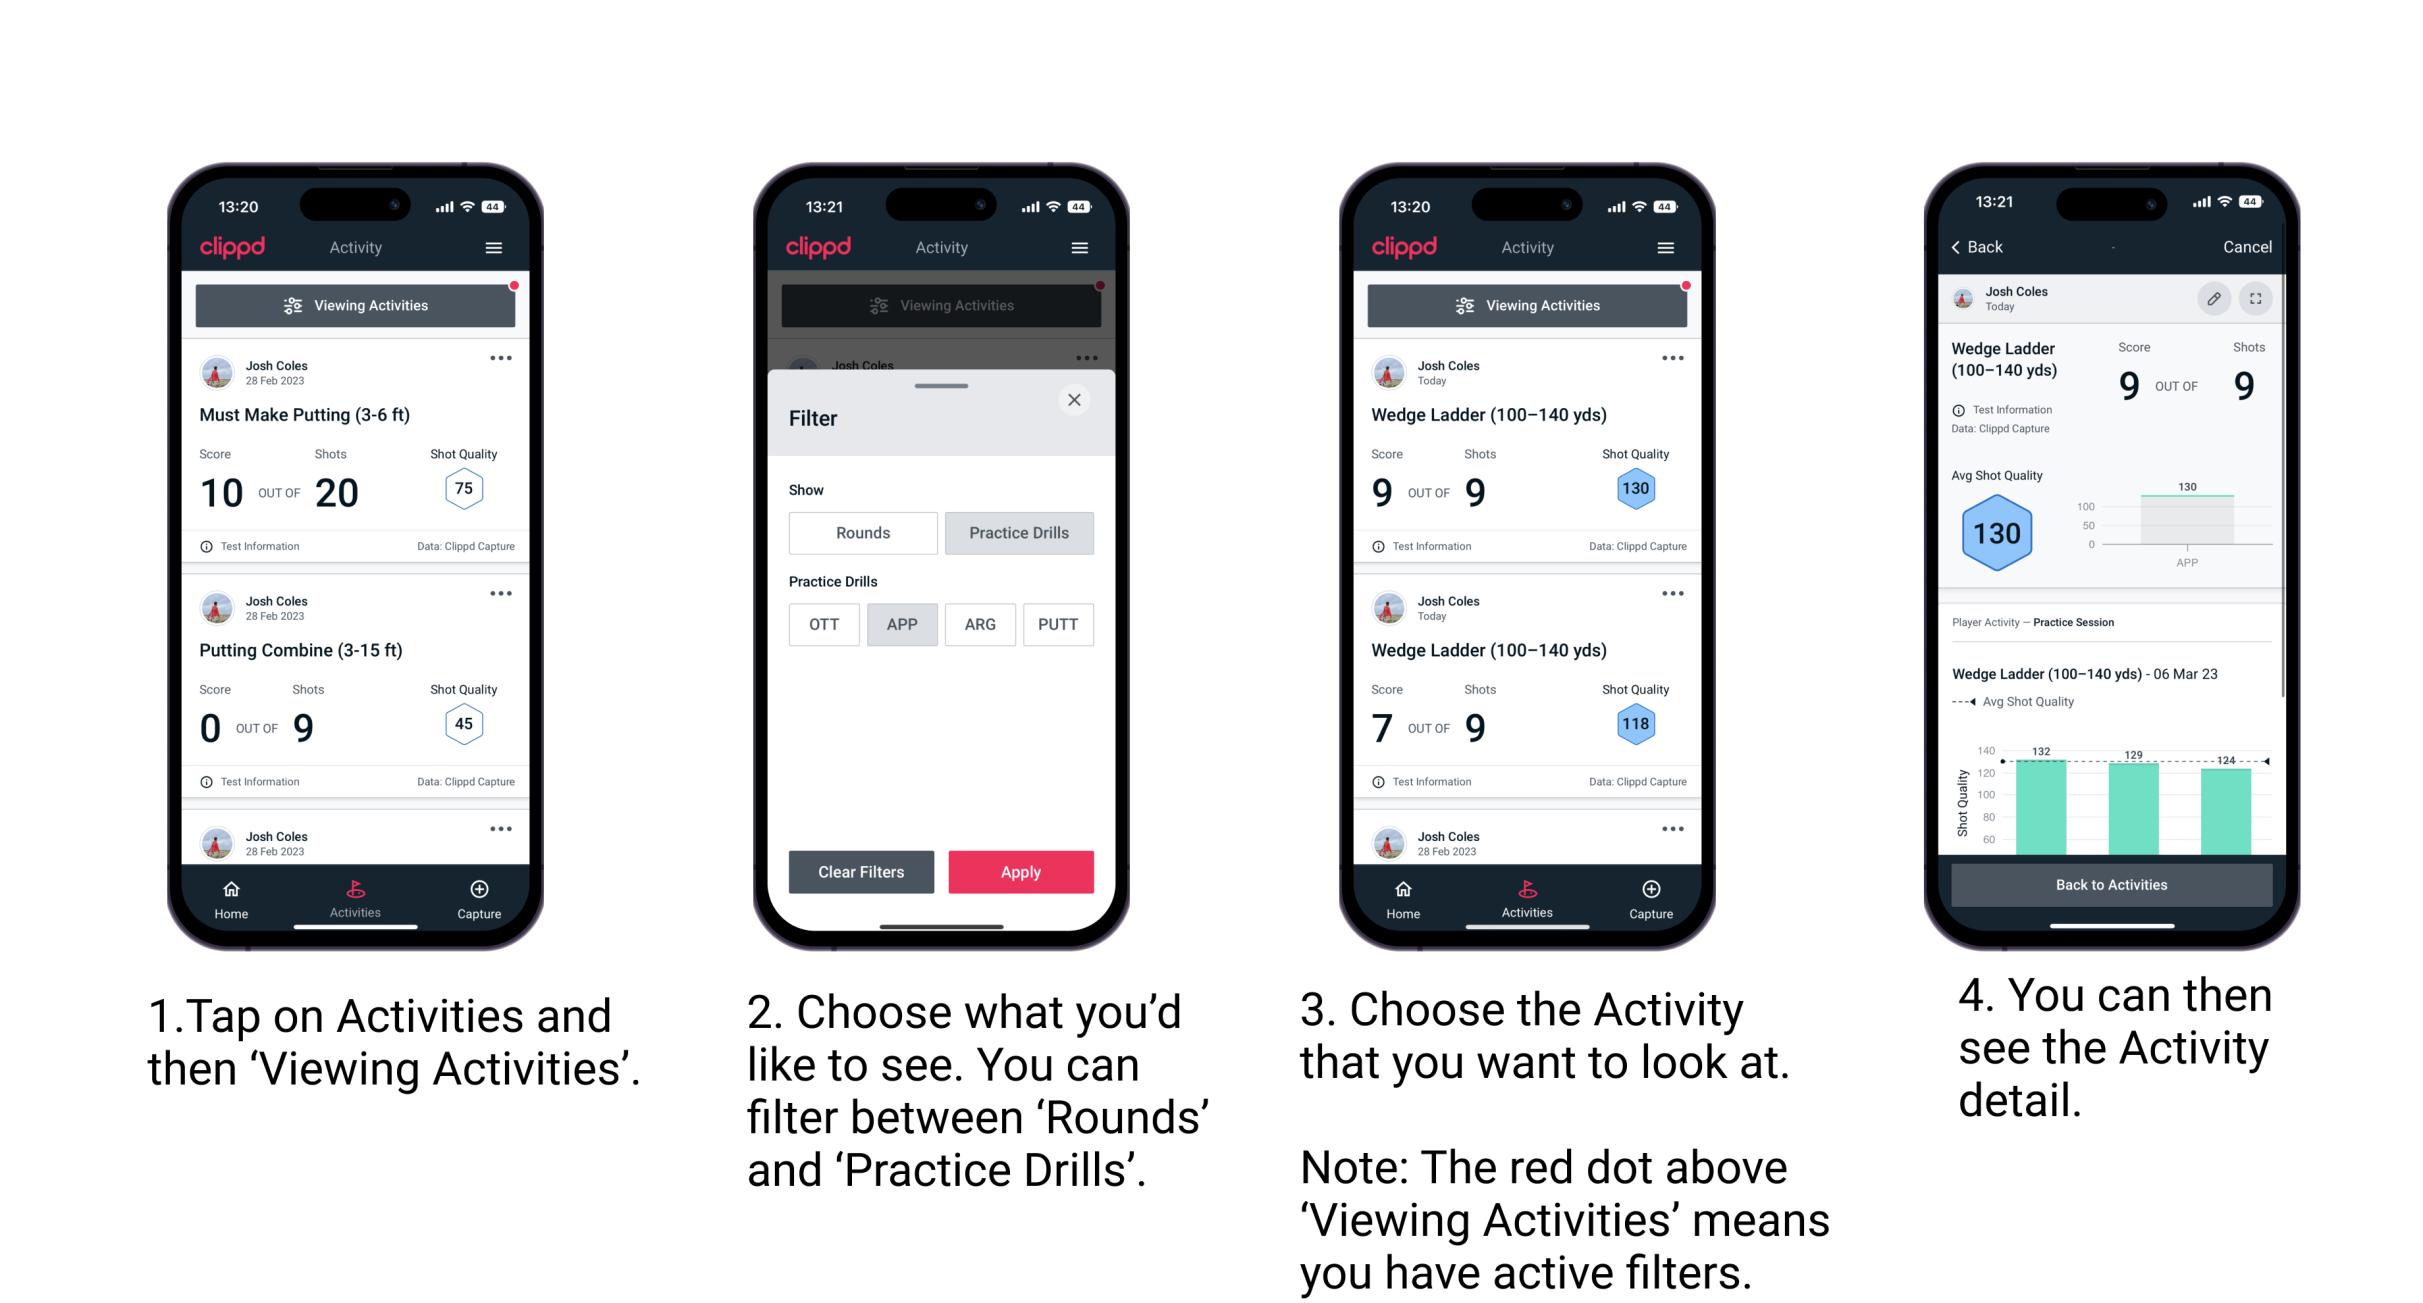Toggle the Rounds filter button
This screenshot has width=2423, height=1303.
[x=863, y=530]
